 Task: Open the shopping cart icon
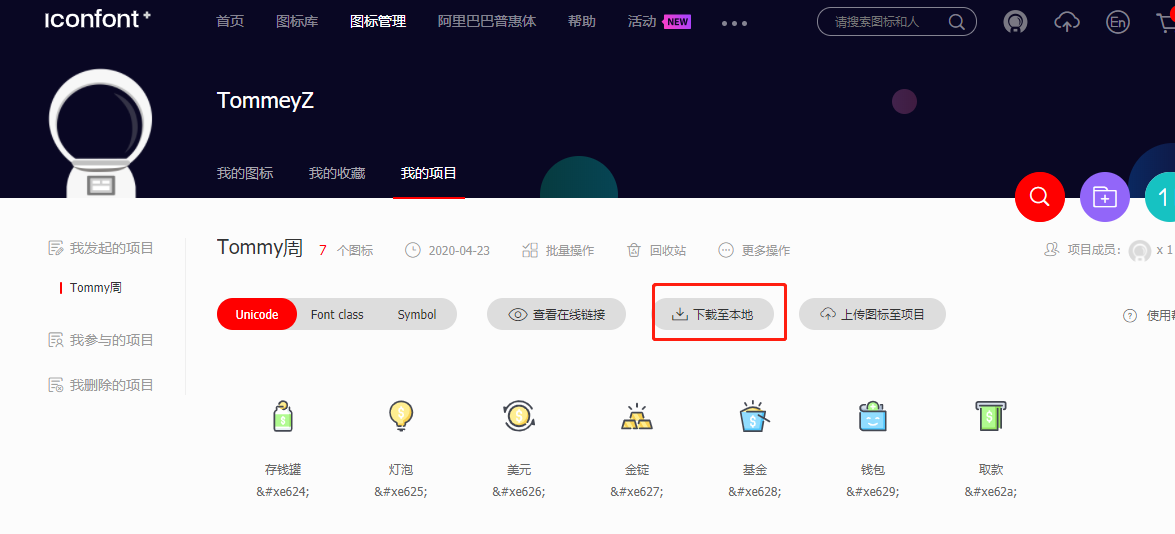(1165, 22)
